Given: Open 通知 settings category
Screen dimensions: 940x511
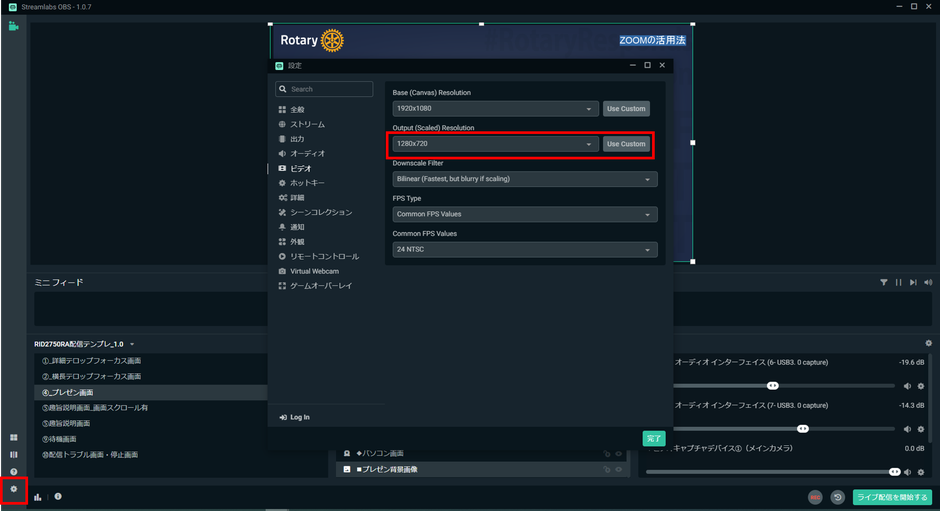Looking at the screenshot, I should [297, 227].
